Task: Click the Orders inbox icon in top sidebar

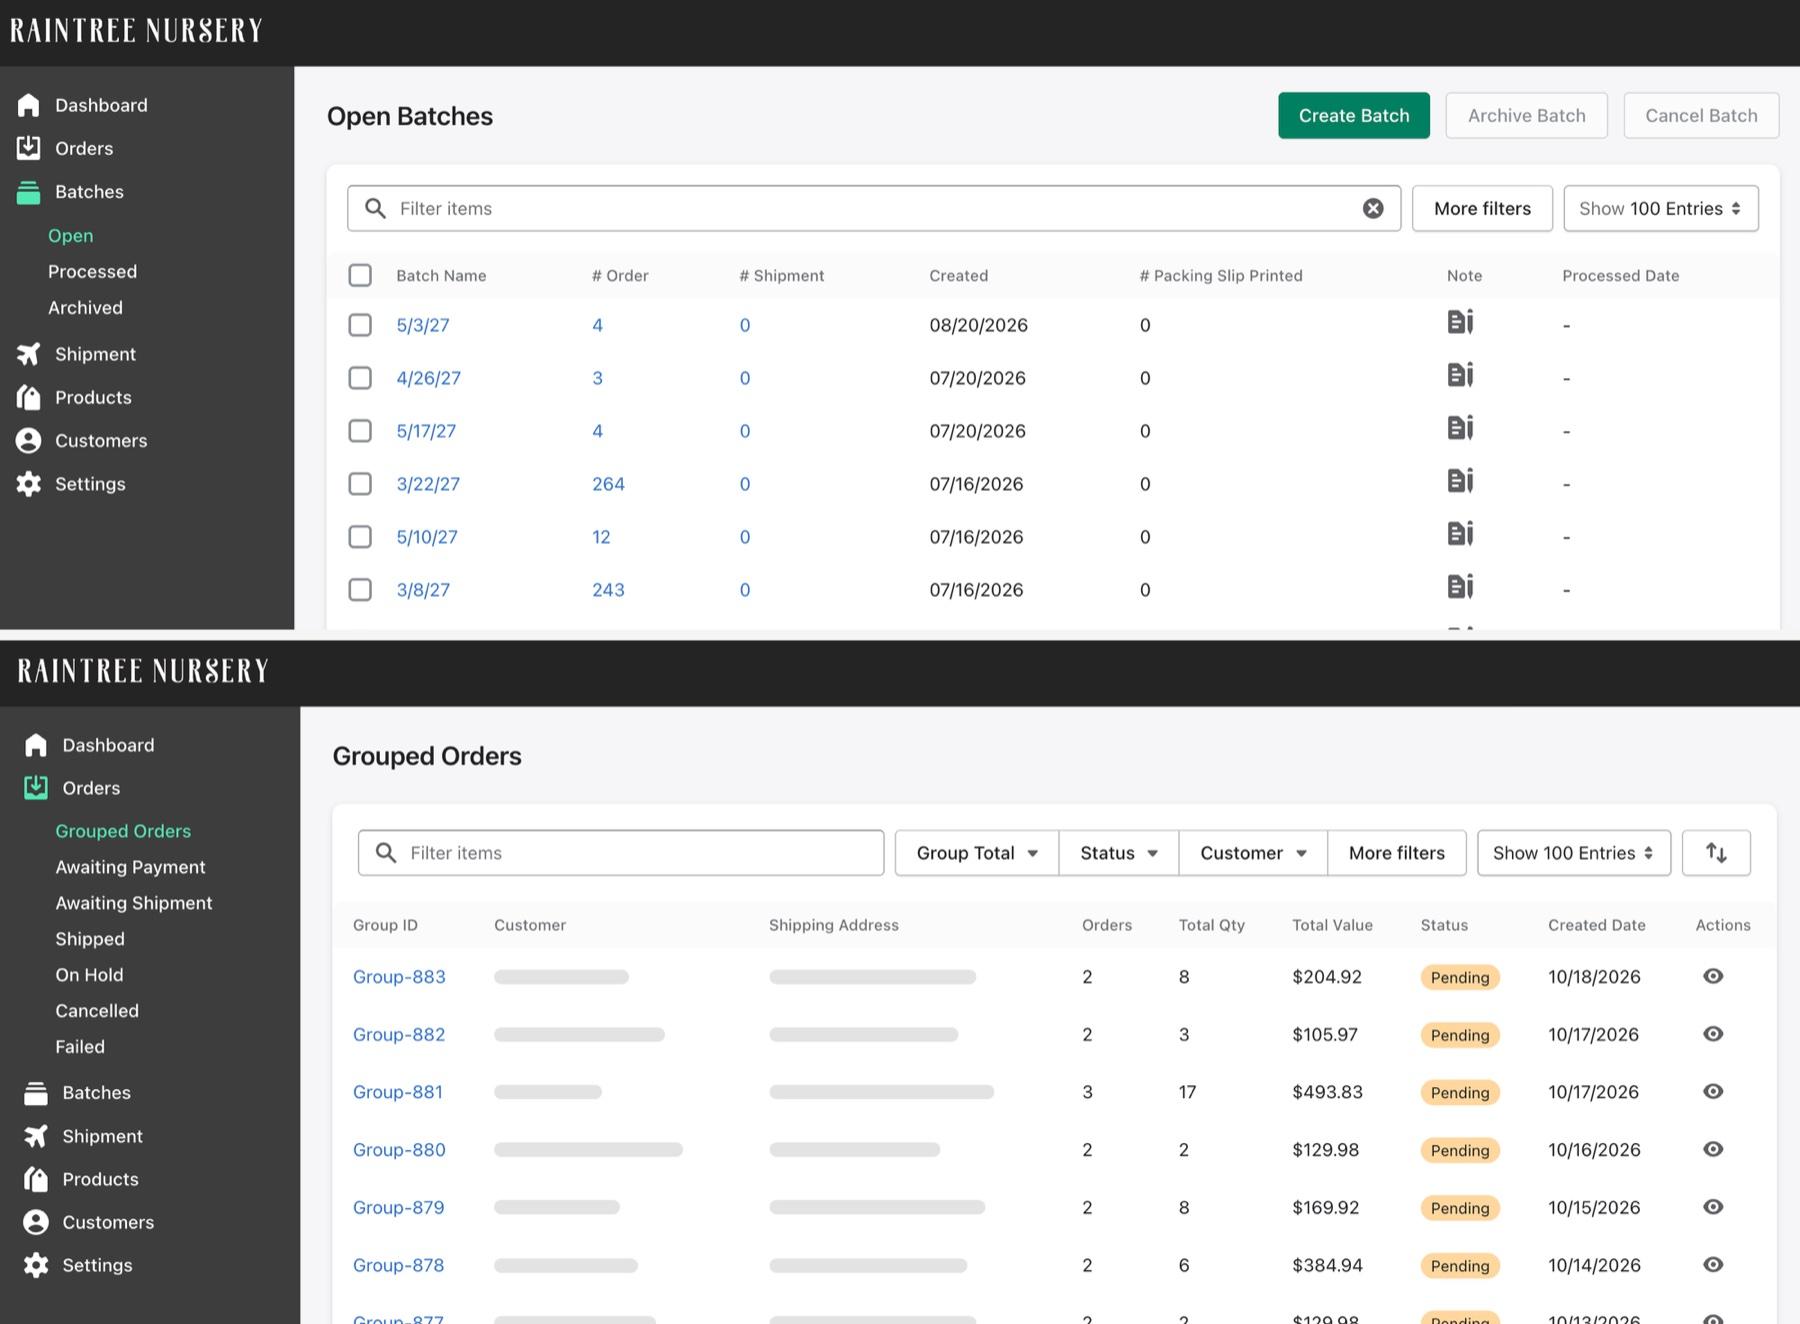Action: [x=29, y=148]
